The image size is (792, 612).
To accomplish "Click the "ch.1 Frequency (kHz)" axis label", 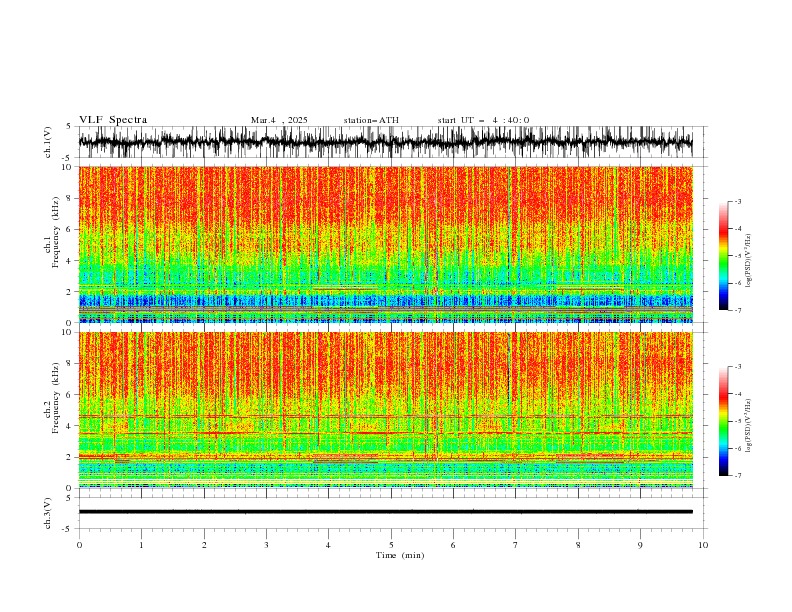I will pos(52,231).
